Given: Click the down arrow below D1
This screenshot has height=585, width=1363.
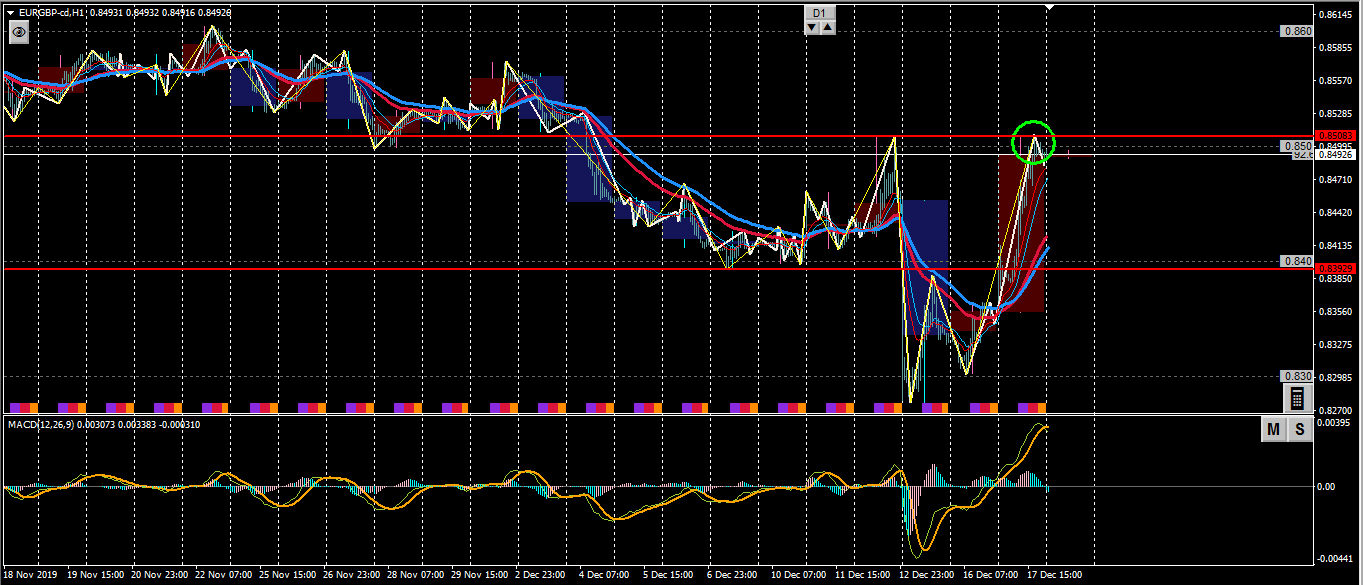Looking at the screenshot, I should (811, 27).
